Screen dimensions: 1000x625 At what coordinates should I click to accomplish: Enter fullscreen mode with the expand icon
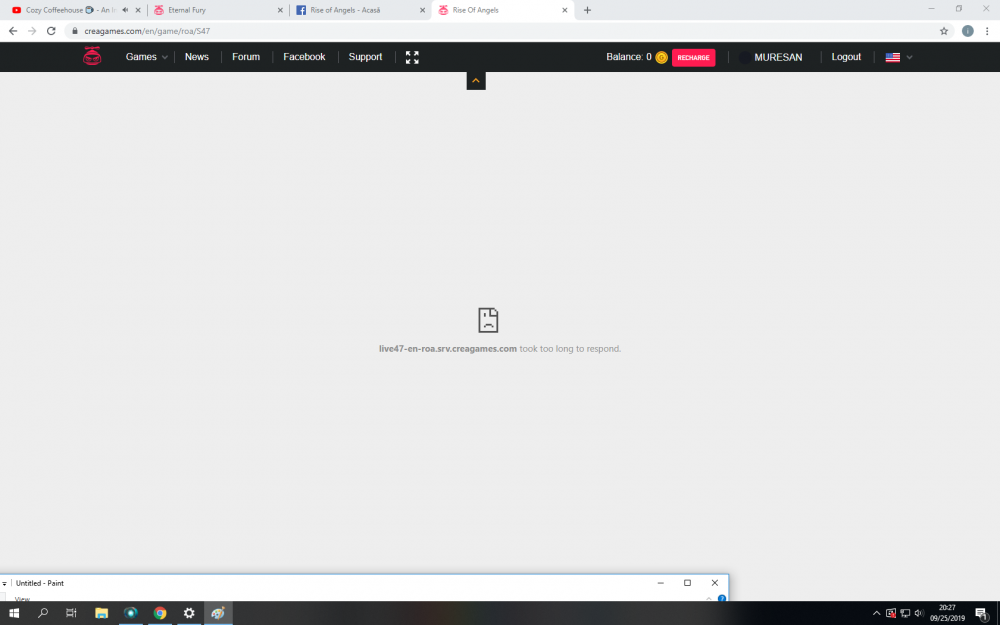point(412,57)
